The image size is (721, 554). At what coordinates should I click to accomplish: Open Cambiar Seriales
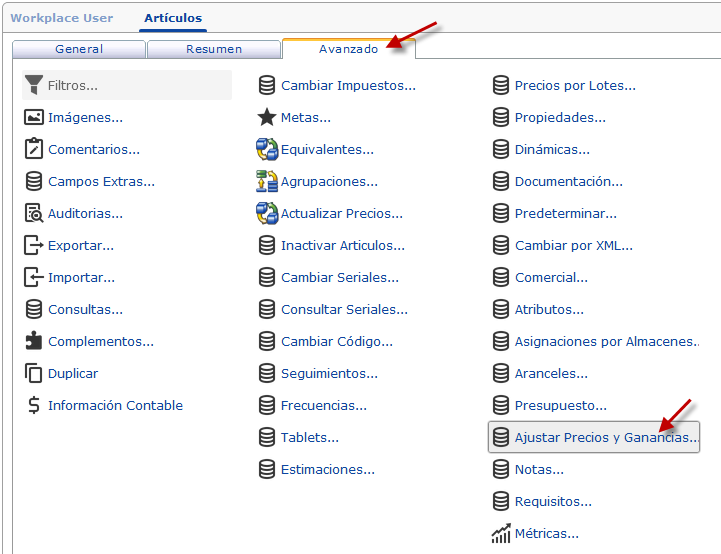tap(340, 278)
